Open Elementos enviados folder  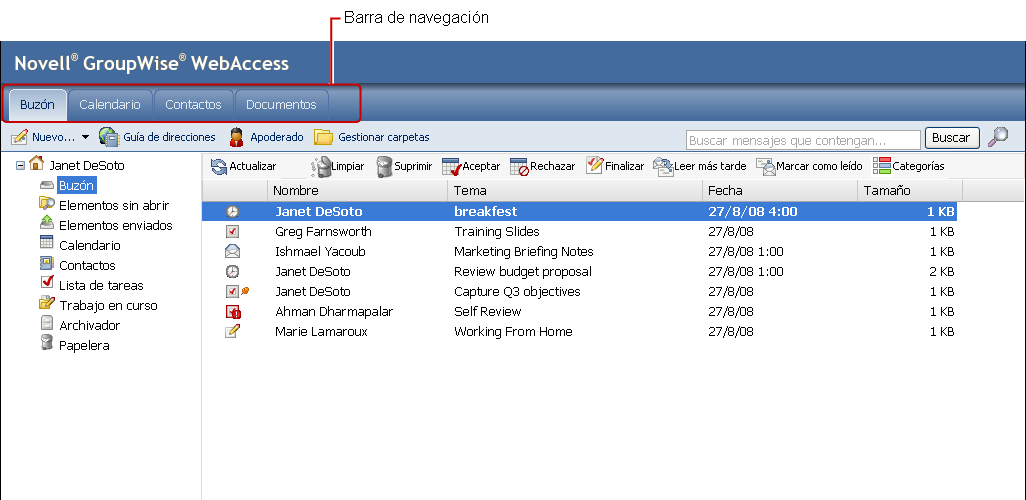116,226
